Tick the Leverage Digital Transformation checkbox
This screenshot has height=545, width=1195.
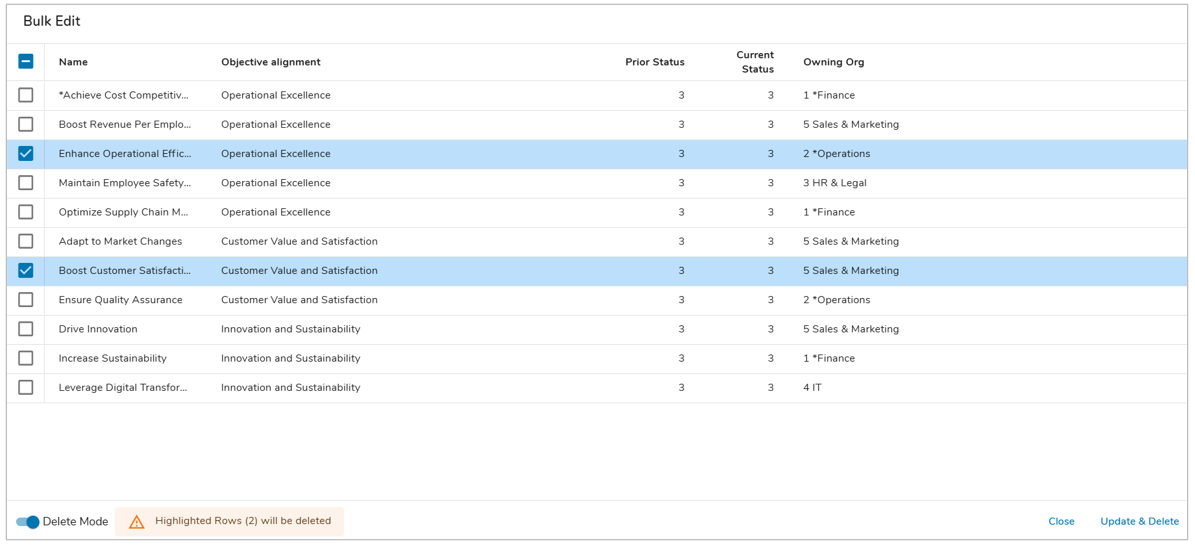(x=26, y=388)
